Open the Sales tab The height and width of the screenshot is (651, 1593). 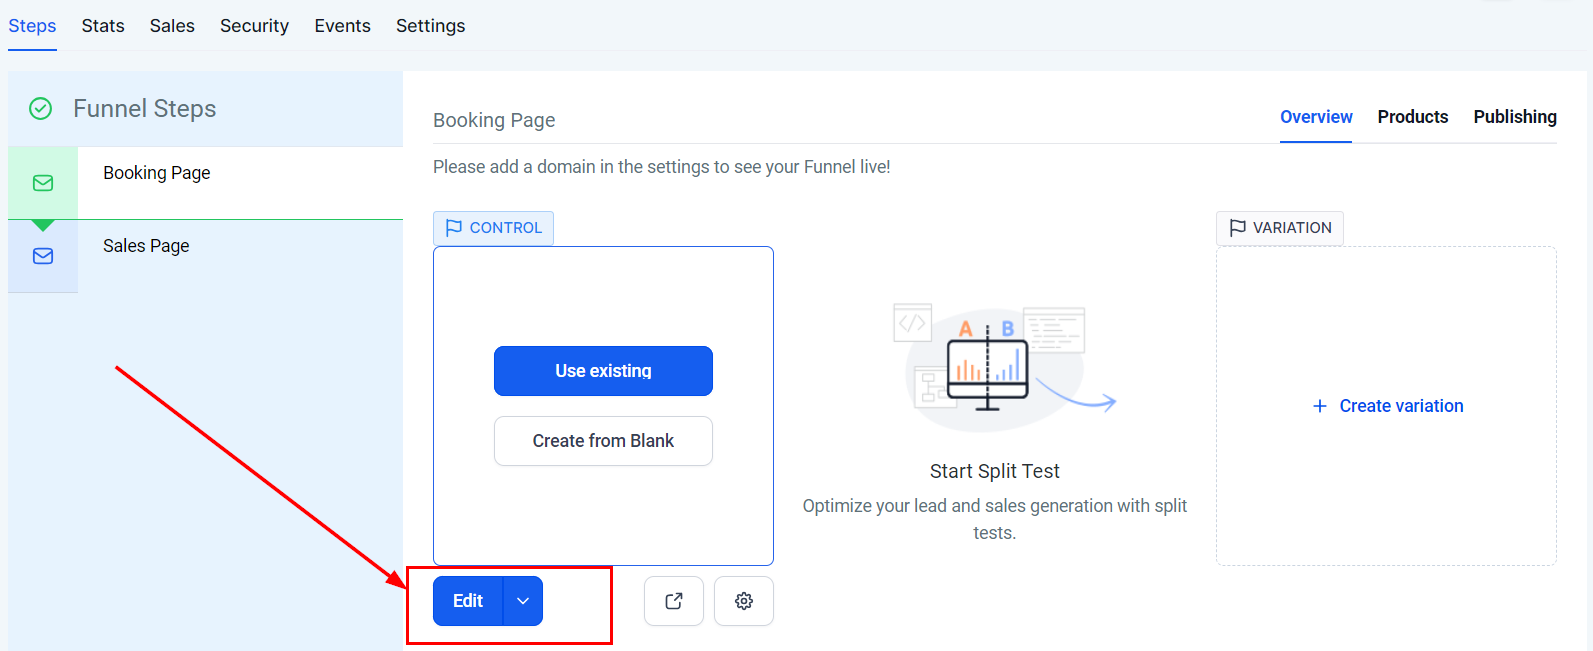coord(172,26)
